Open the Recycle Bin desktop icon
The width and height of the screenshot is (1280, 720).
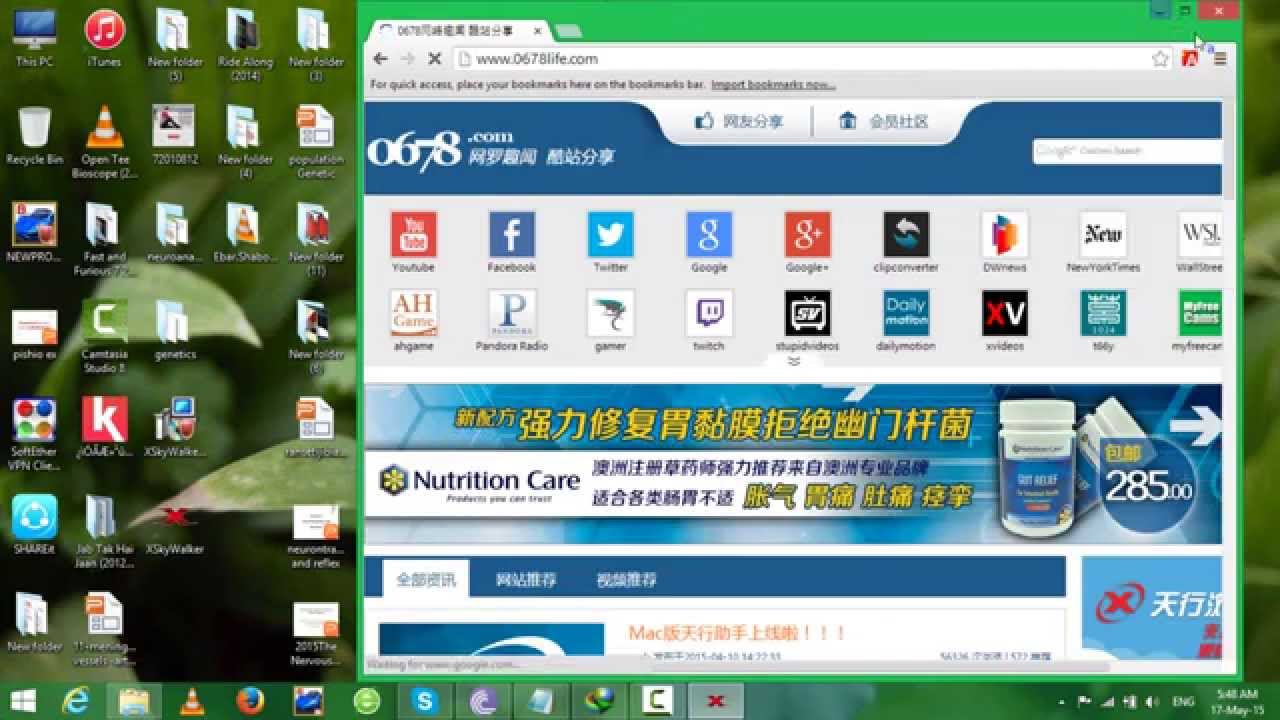[x=34, y=135]
